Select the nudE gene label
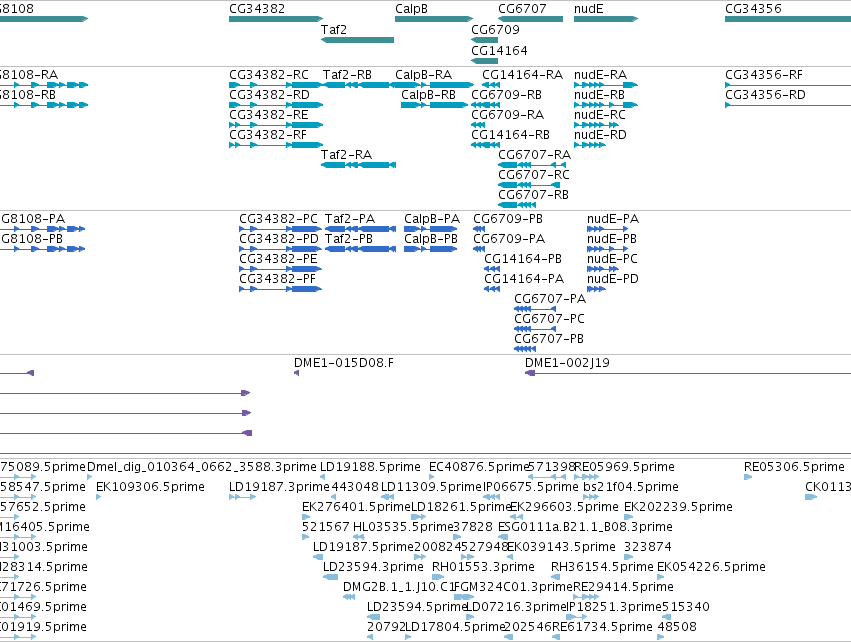This screenshot has height=642, width=851. tap(588, 9)
